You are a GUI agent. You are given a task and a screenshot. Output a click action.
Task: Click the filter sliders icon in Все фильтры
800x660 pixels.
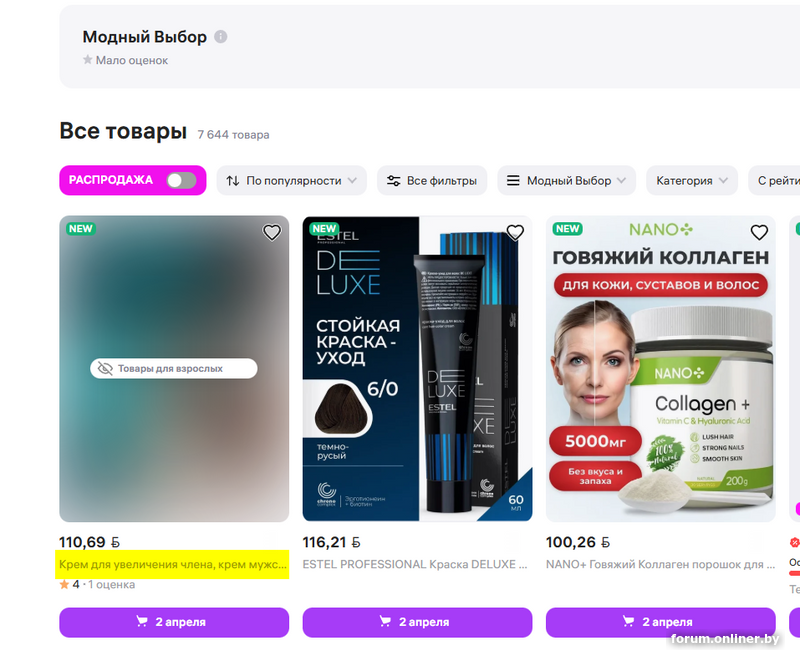(x=393, y=181)
